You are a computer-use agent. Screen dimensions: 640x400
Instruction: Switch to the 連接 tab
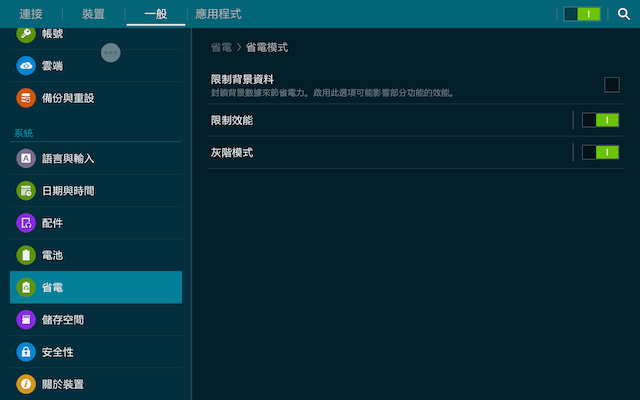[31, 14]
